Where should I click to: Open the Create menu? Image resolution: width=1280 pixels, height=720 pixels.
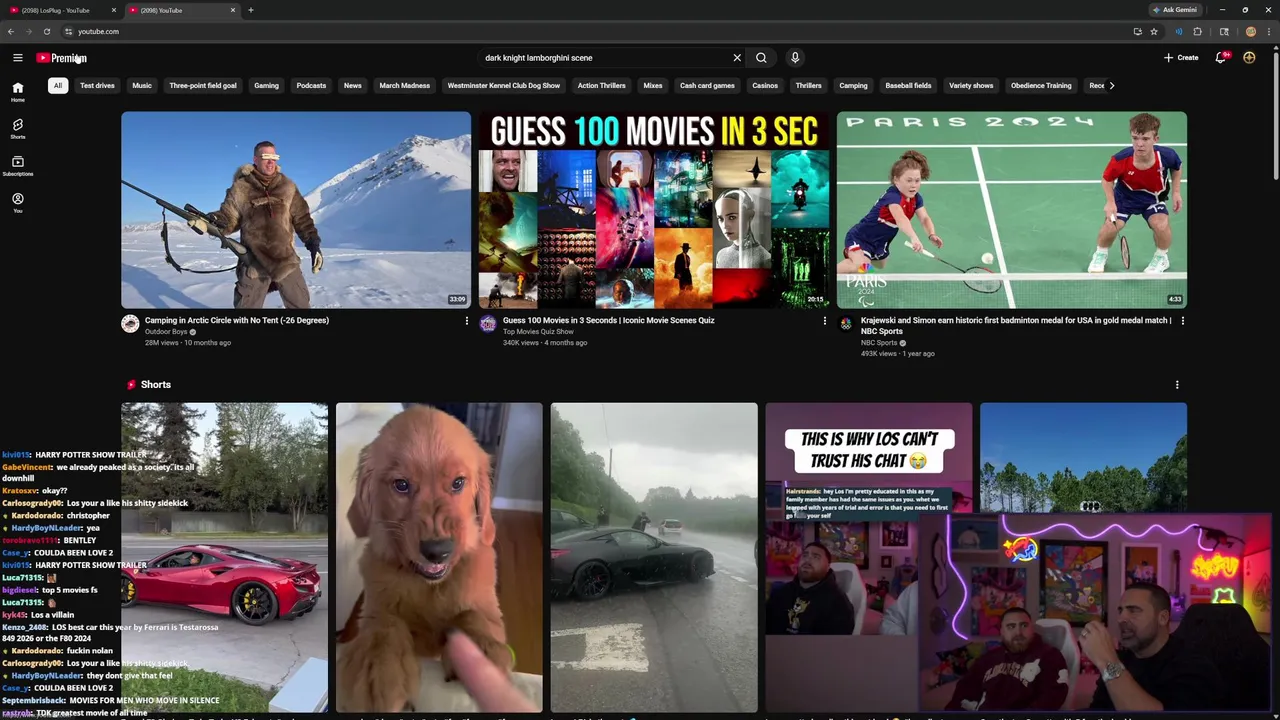[1181, 58]
